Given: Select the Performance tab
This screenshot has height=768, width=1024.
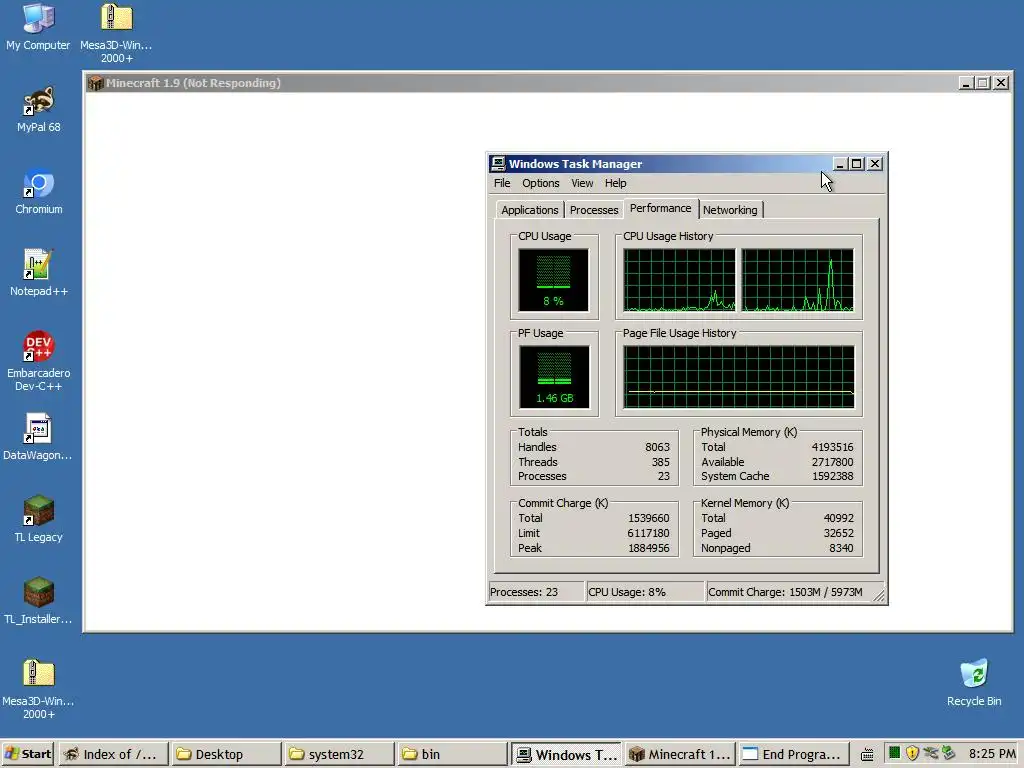Looking at the screenshot, I should tap(660, 208).
